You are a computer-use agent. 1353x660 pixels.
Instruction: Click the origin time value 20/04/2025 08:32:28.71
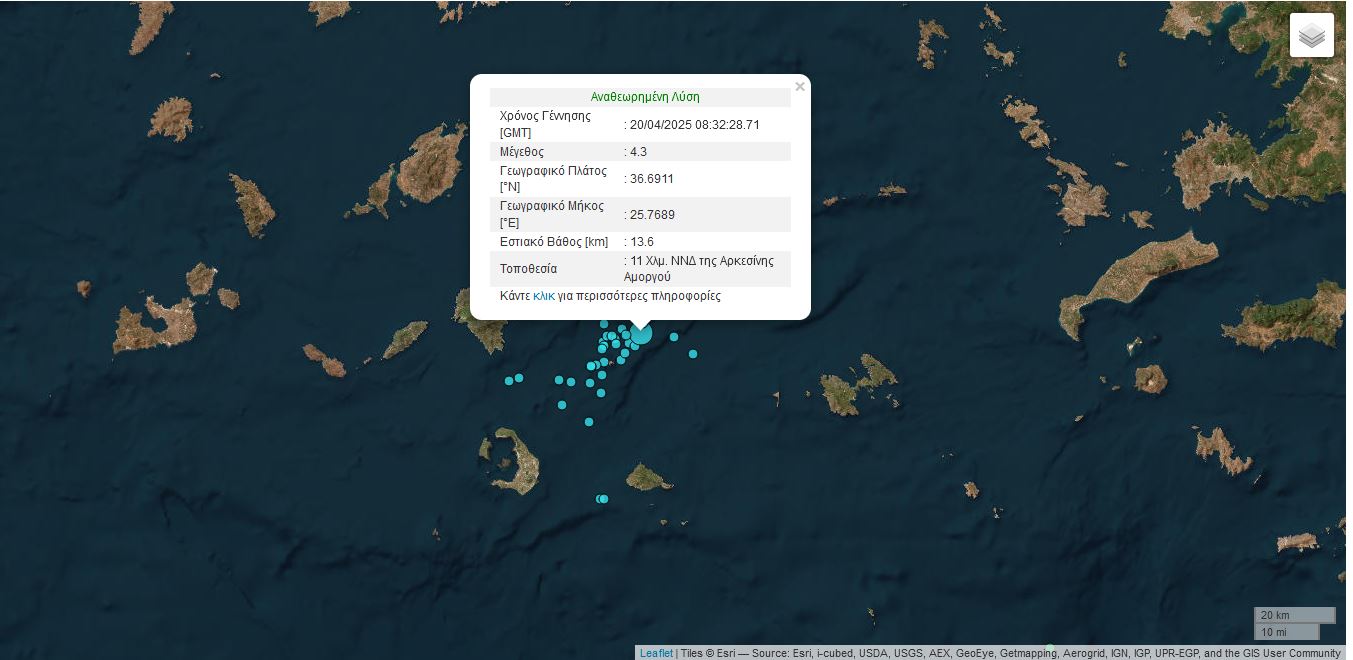point(694,125)
